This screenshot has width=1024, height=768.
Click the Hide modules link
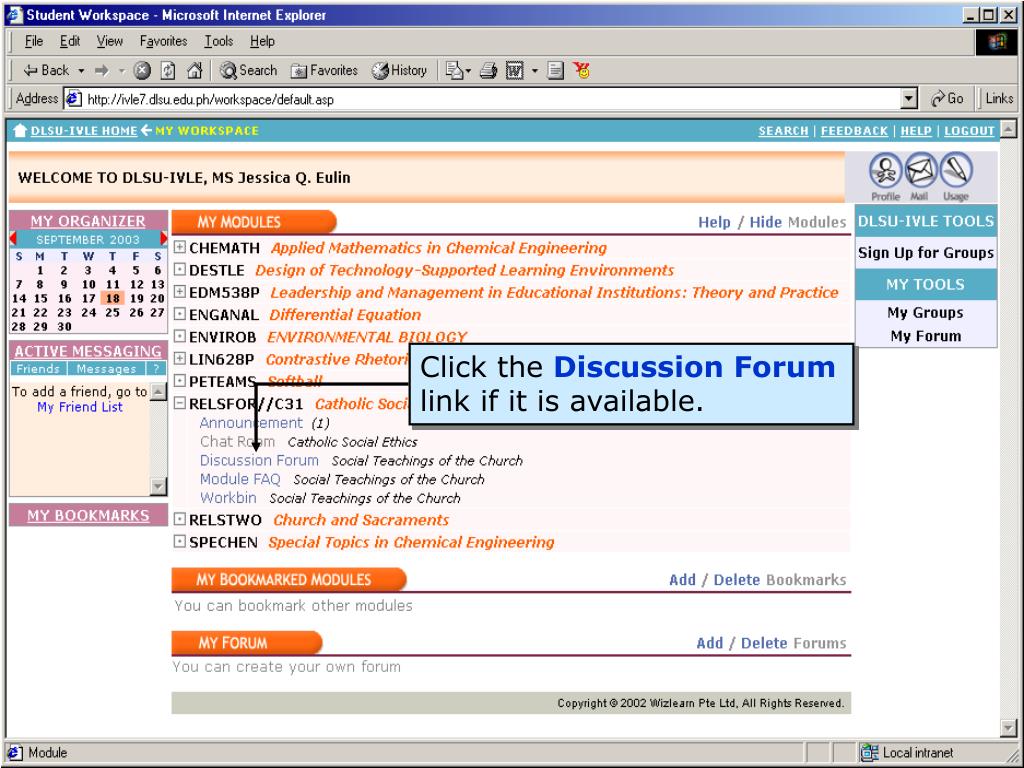pos(765,222)
